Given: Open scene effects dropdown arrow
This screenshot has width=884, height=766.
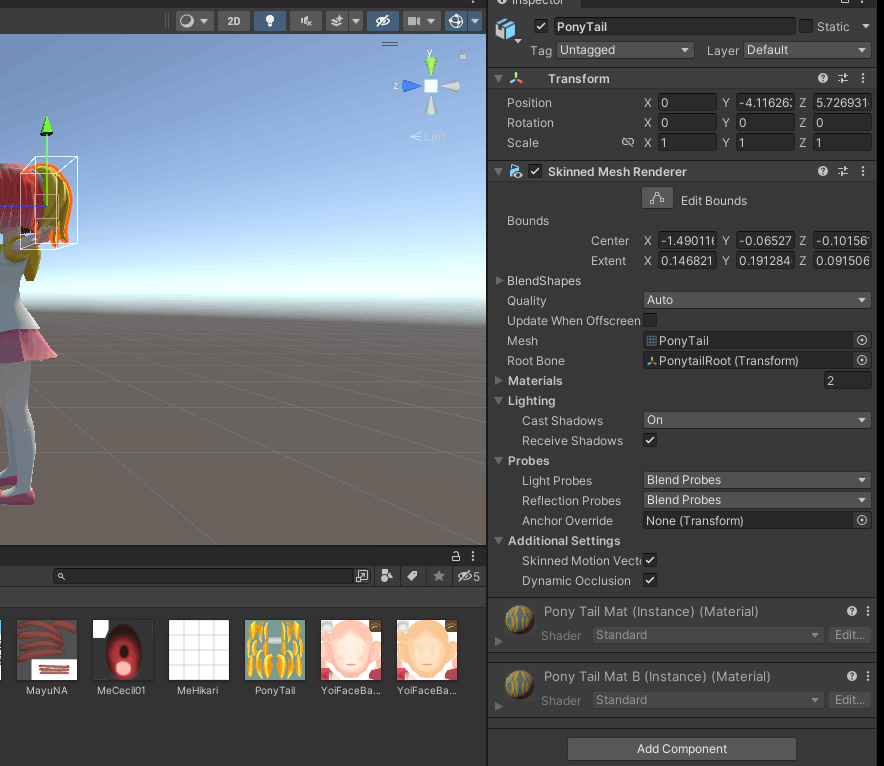Looking at the screenshot, I should point(356,21).
